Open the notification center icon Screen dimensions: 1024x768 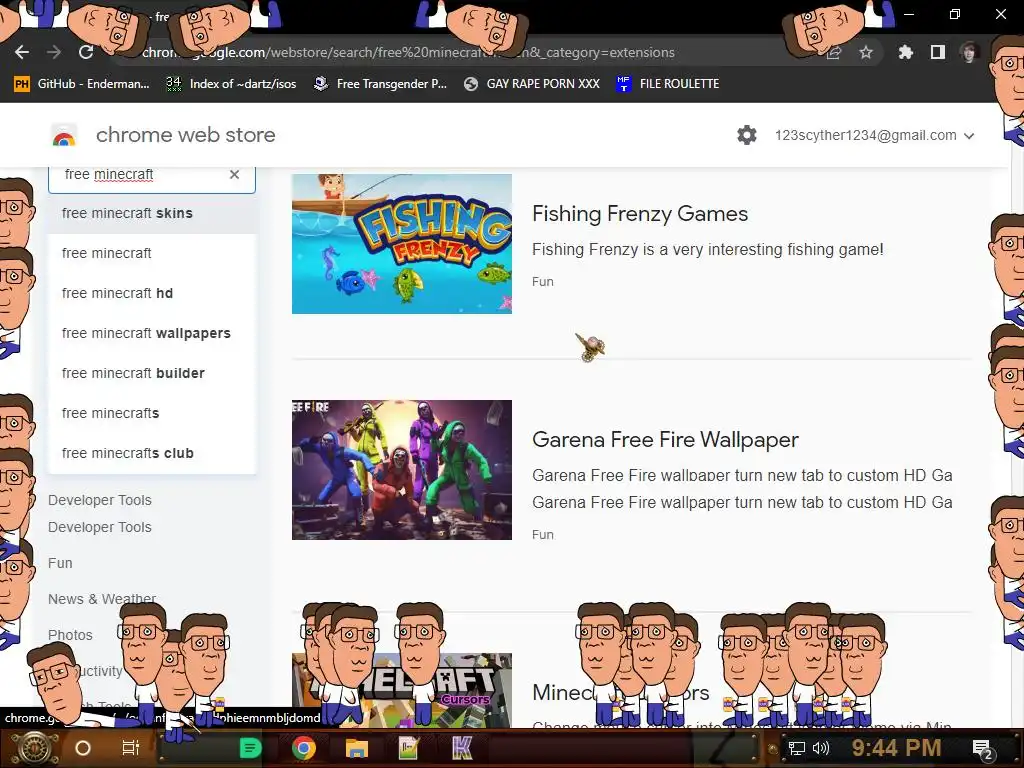click(x=983, y=749)
